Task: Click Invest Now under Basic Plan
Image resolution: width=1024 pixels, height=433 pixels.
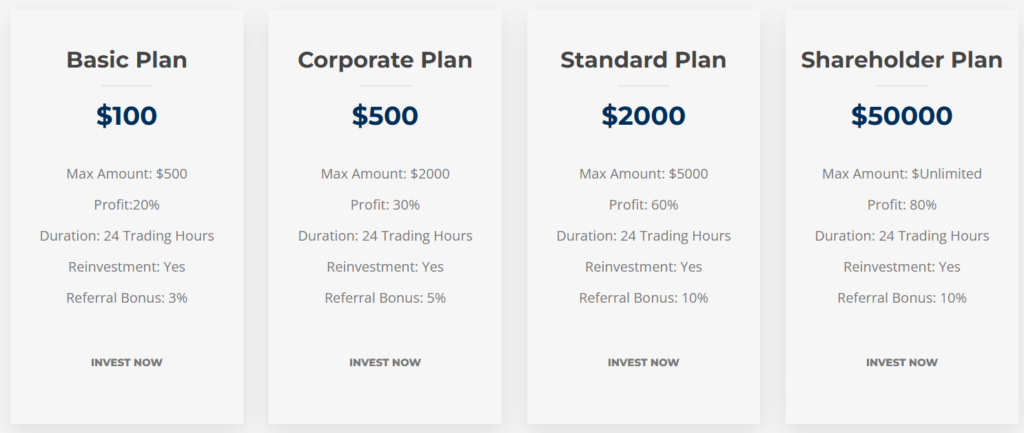Action: click(x=126, y=362)
